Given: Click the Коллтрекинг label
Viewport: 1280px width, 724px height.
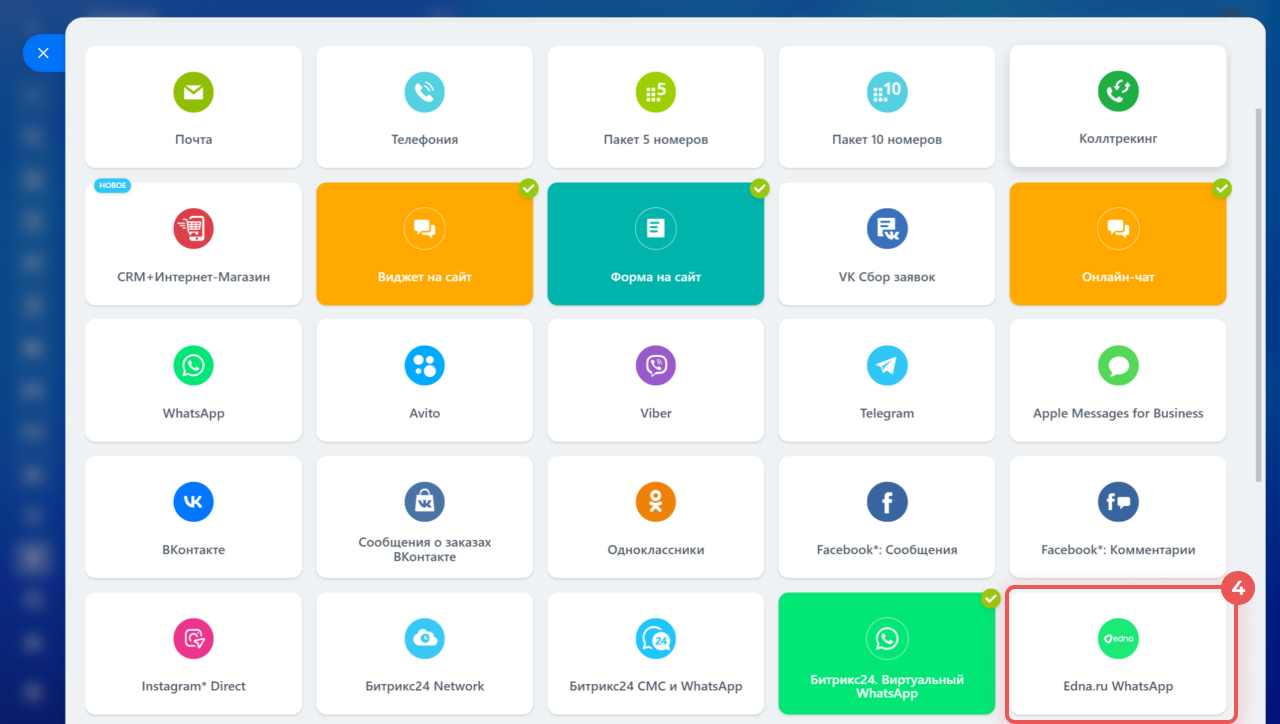Looking at the screenshot, I should (x=1118, y=139).
